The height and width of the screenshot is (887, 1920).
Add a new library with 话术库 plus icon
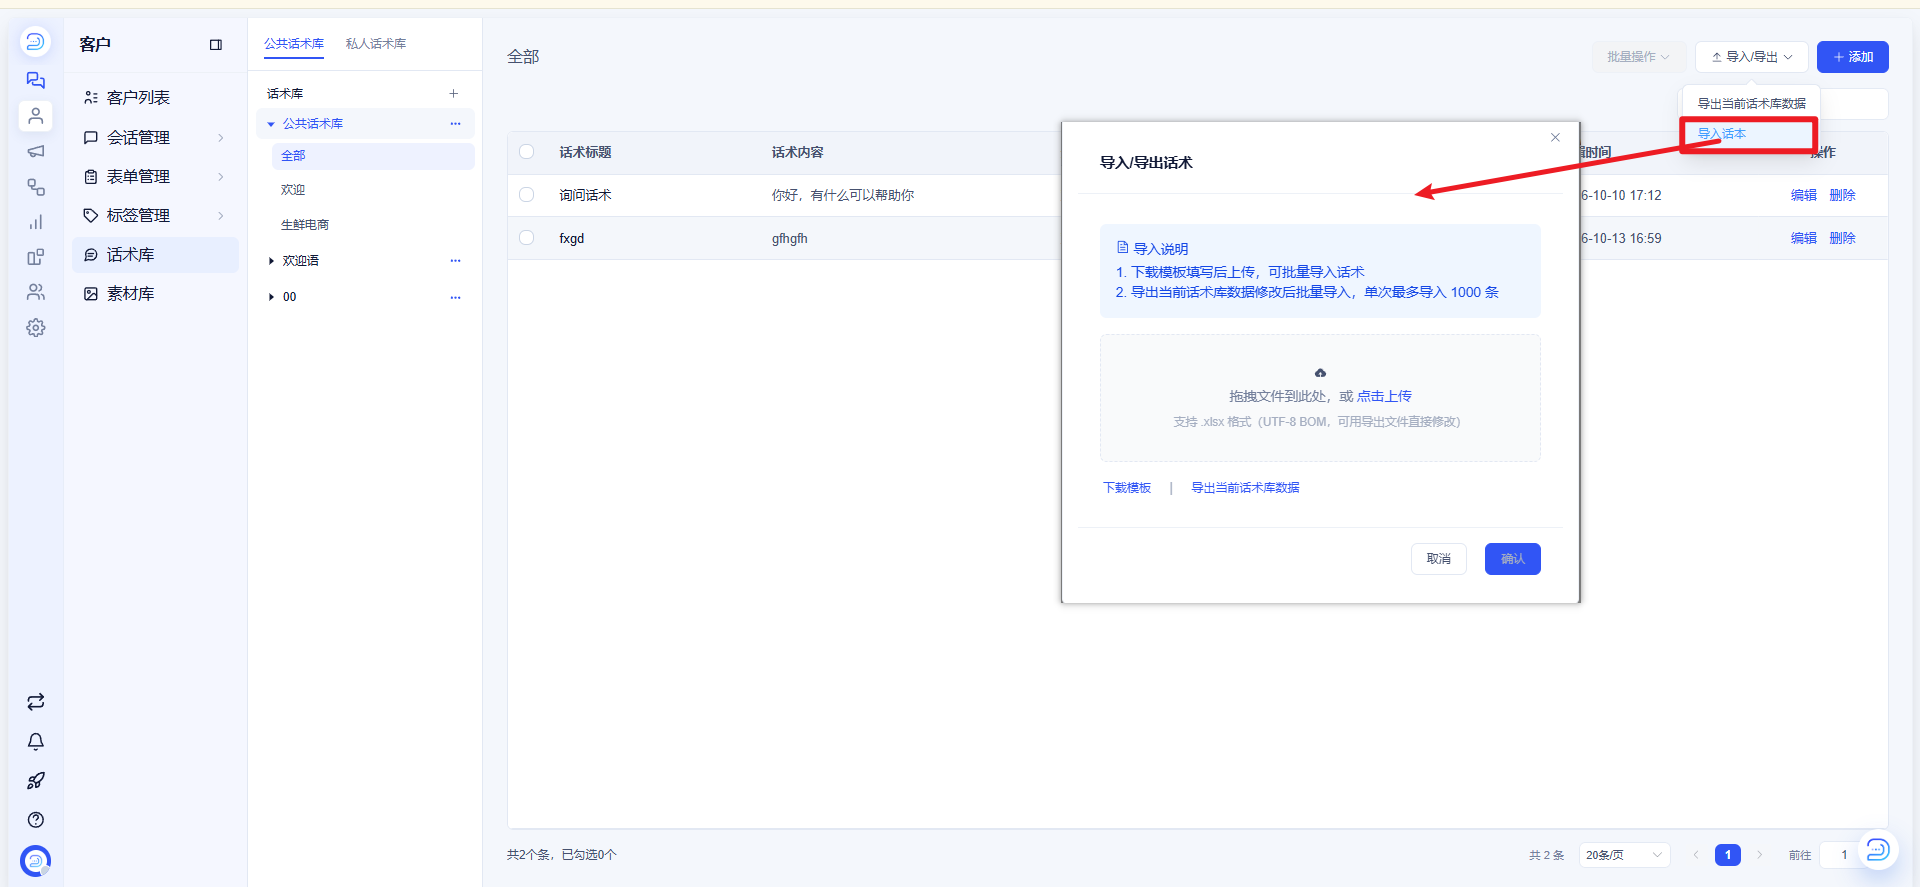(454, 93)
